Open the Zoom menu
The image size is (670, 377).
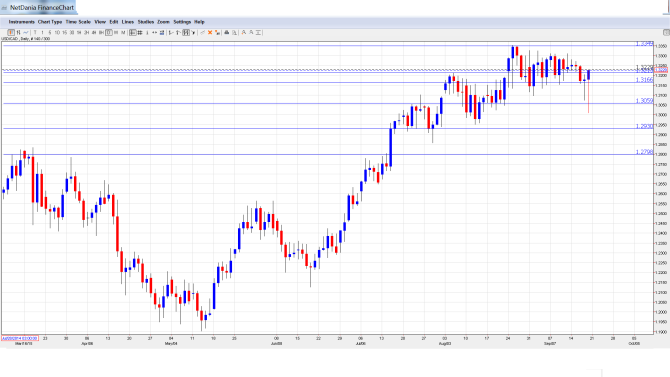coord(163,22)
